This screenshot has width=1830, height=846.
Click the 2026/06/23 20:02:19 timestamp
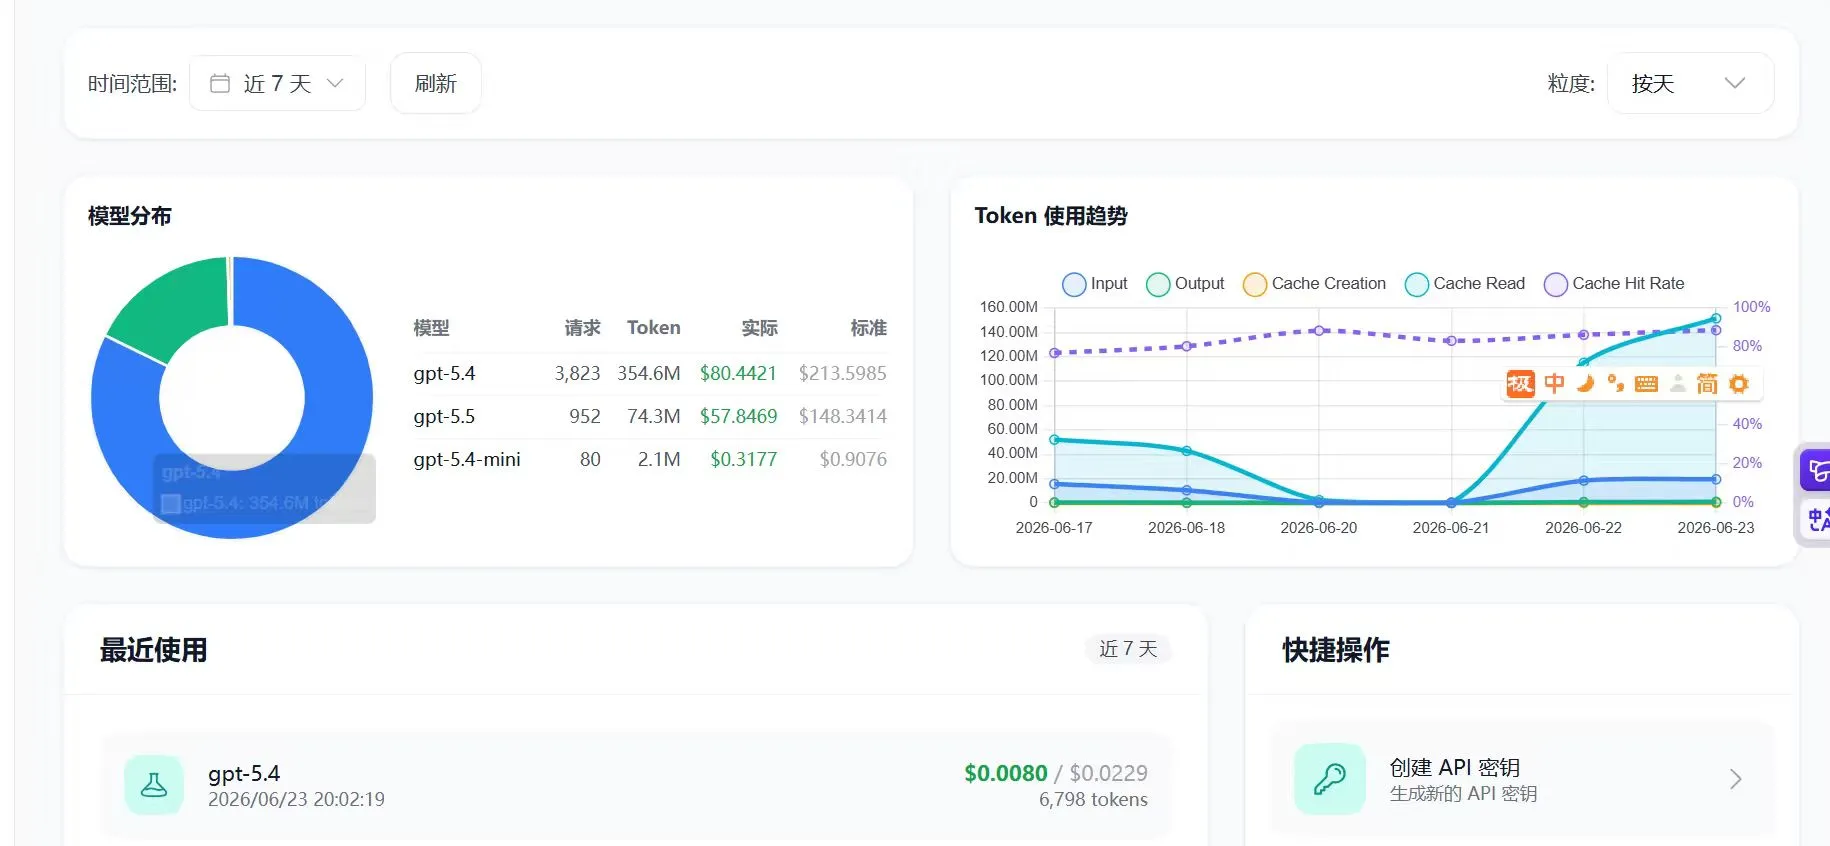(x=296, y=799)
